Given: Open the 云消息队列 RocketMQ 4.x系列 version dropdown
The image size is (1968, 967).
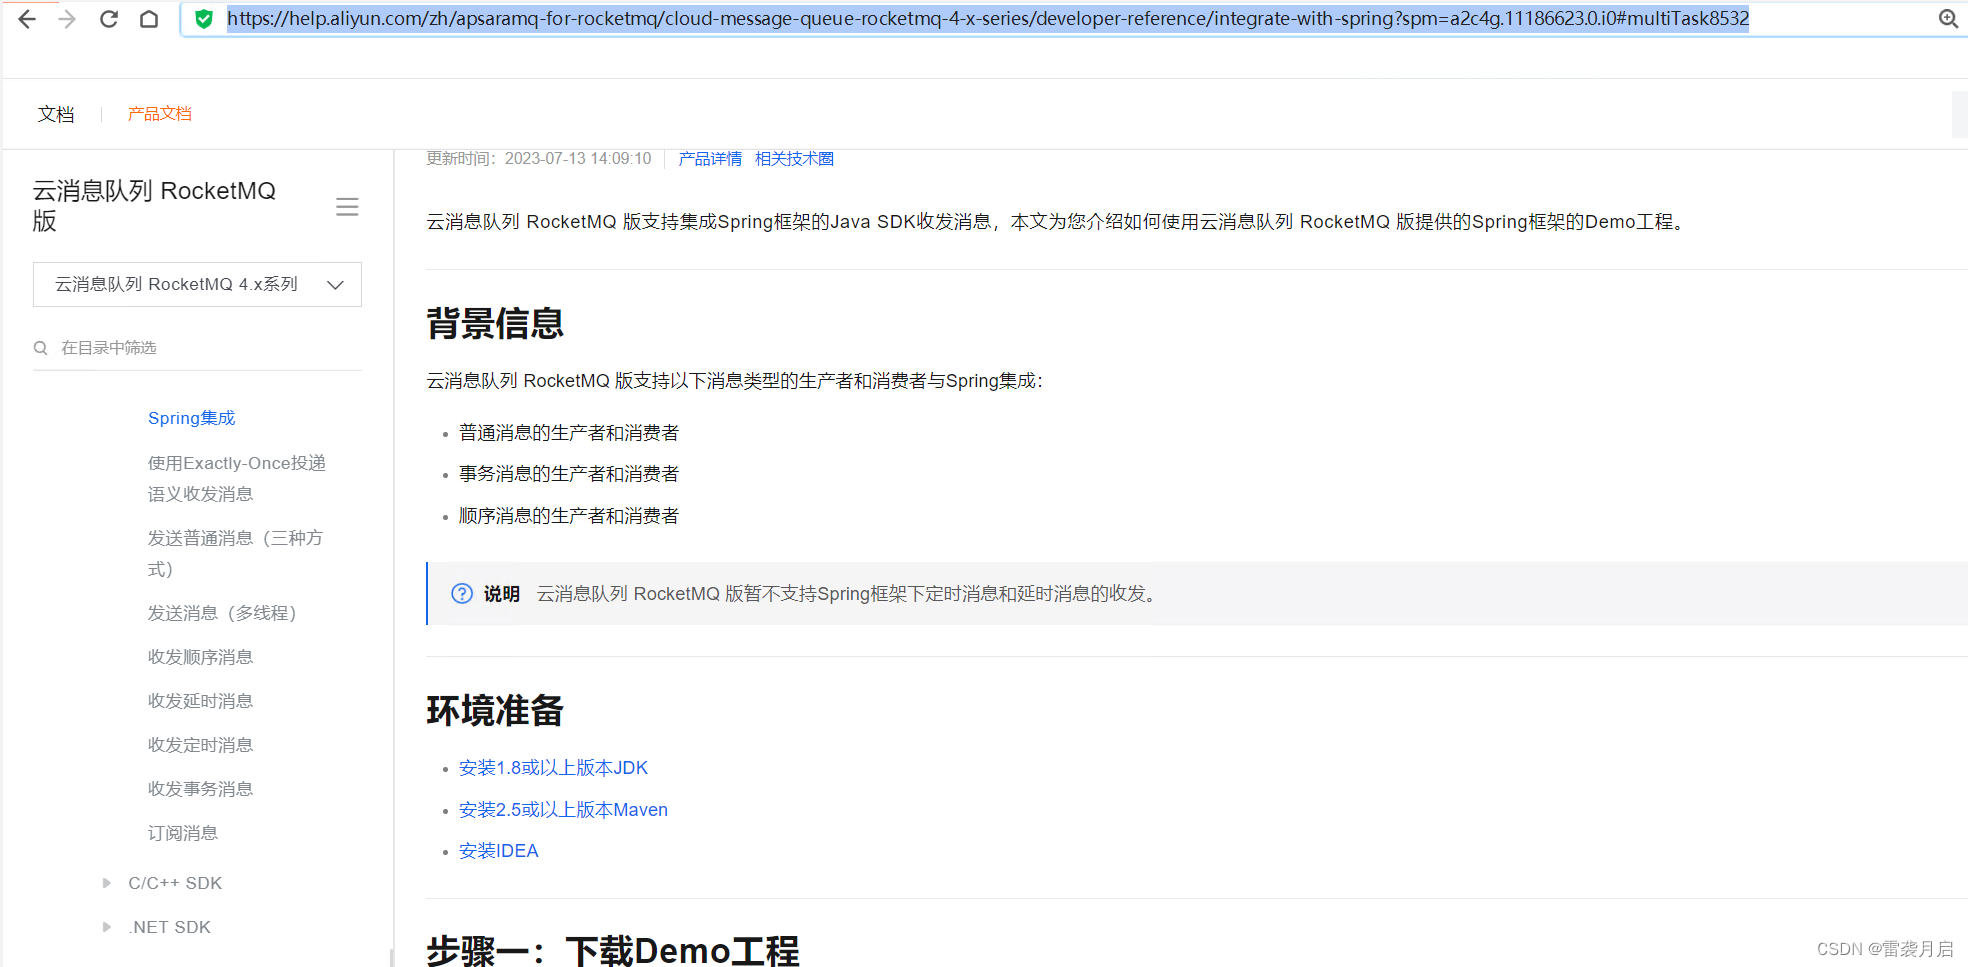Looking at the screenshot, I should (197, 284).
